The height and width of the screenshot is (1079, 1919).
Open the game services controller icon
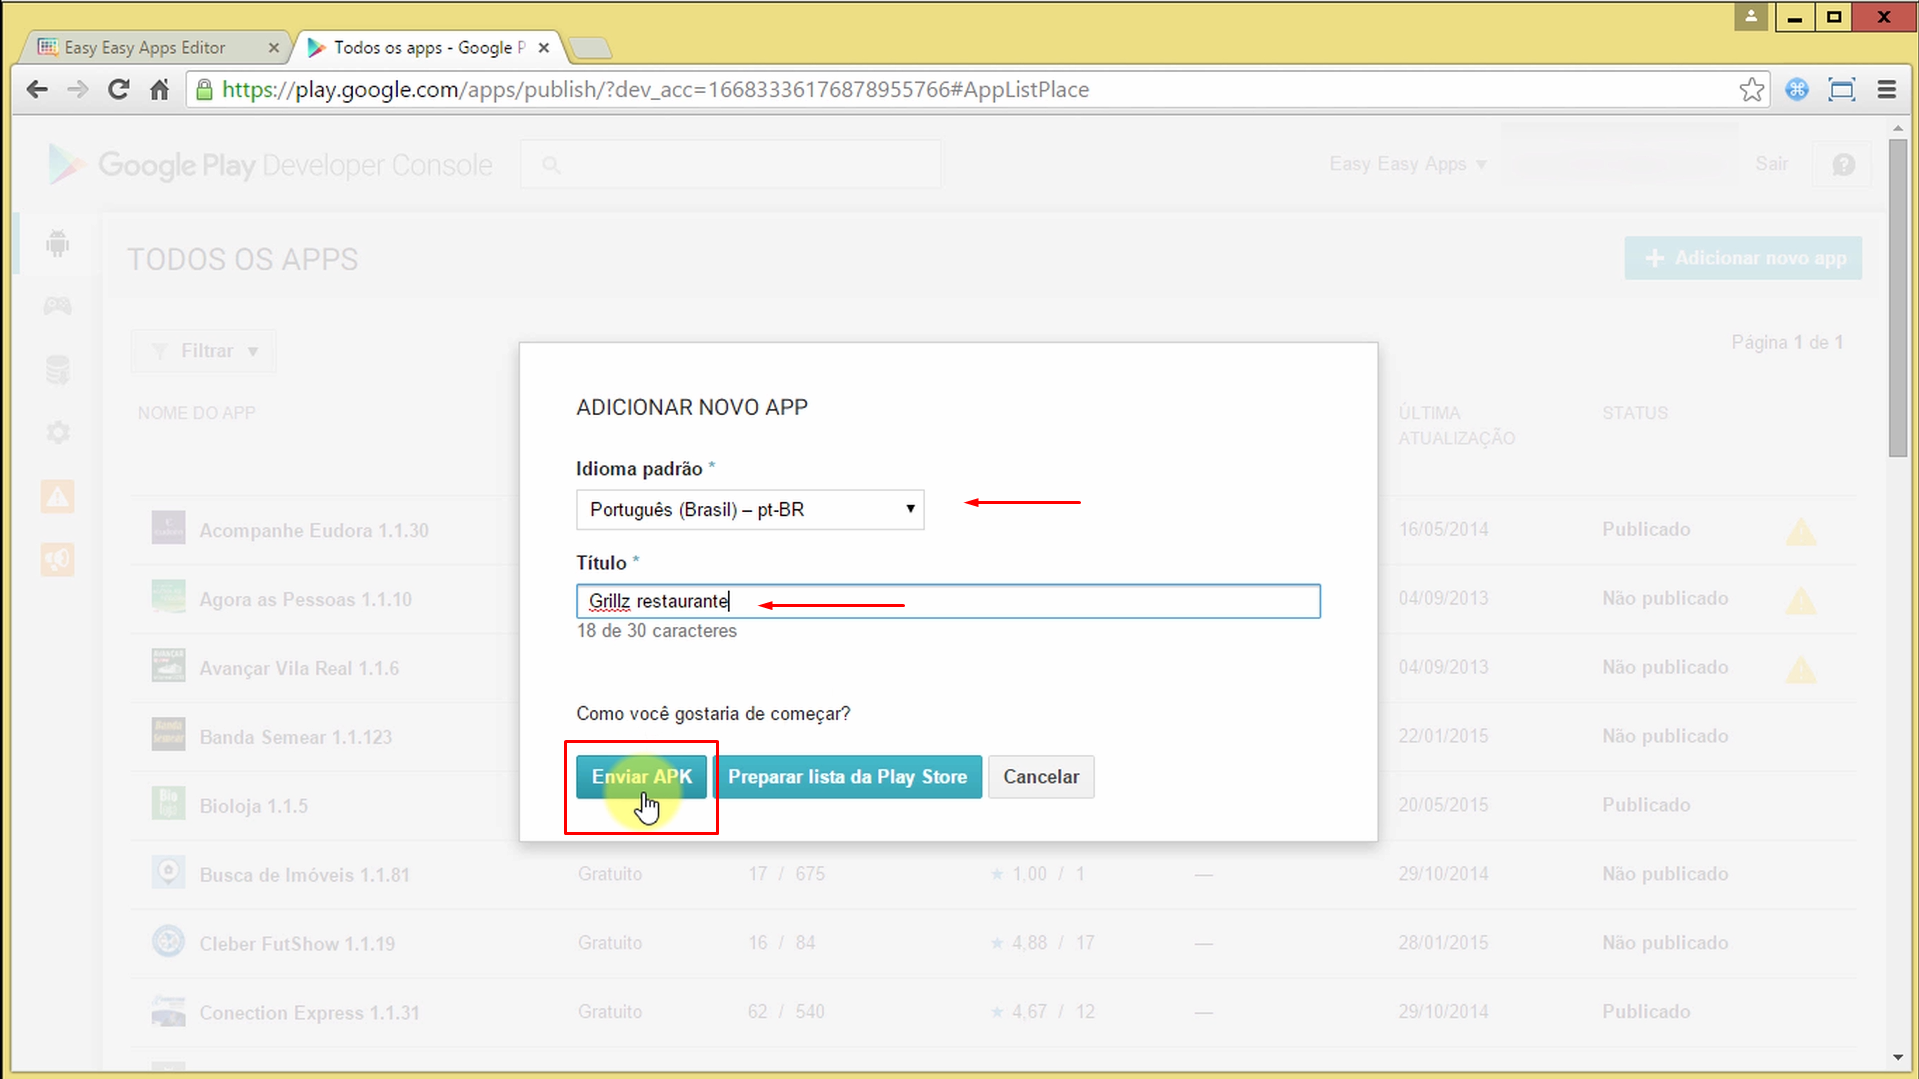[58, 306]
